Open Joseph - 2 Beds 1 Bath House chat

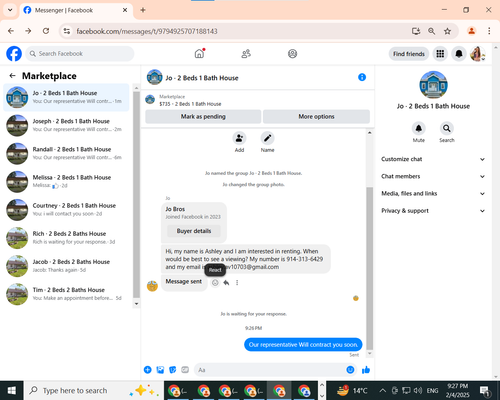click(x=66, y=125)
